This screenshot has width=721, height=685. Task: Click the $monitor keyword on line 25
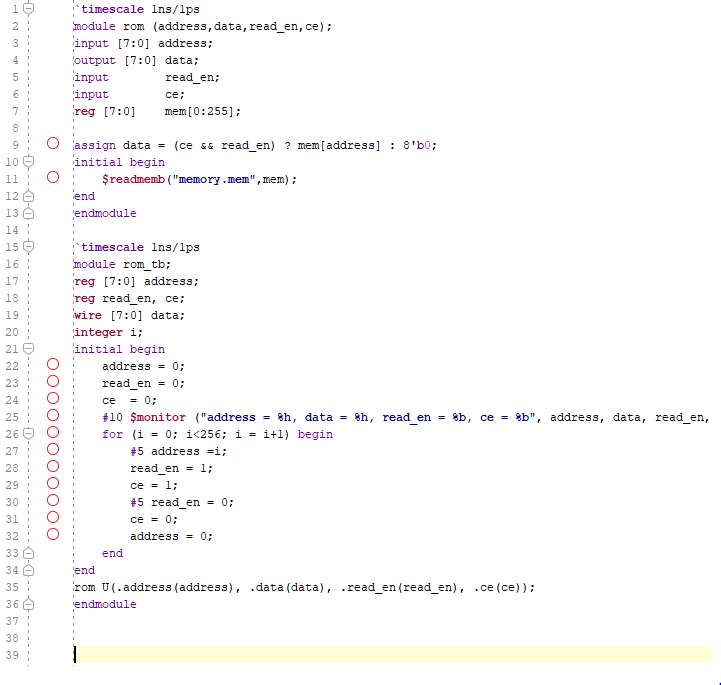158,417
